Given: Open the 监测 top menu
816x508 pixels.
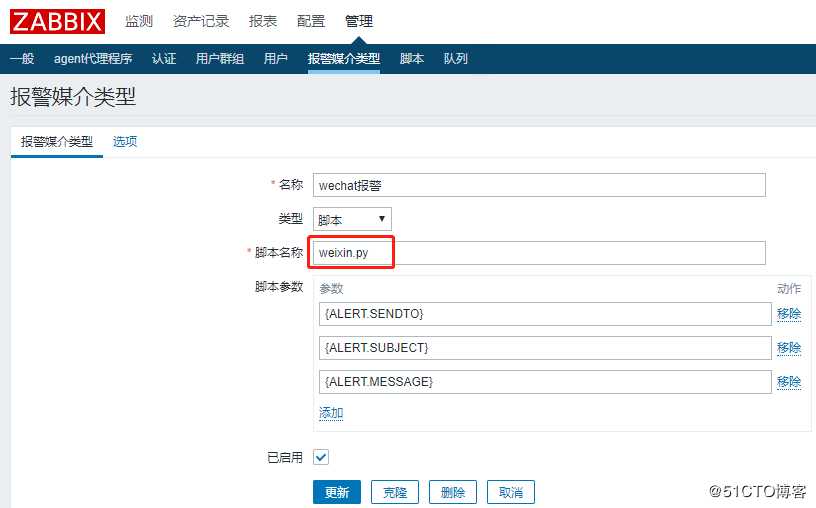Looking at the screenshot, I should [x=139, y=21].
